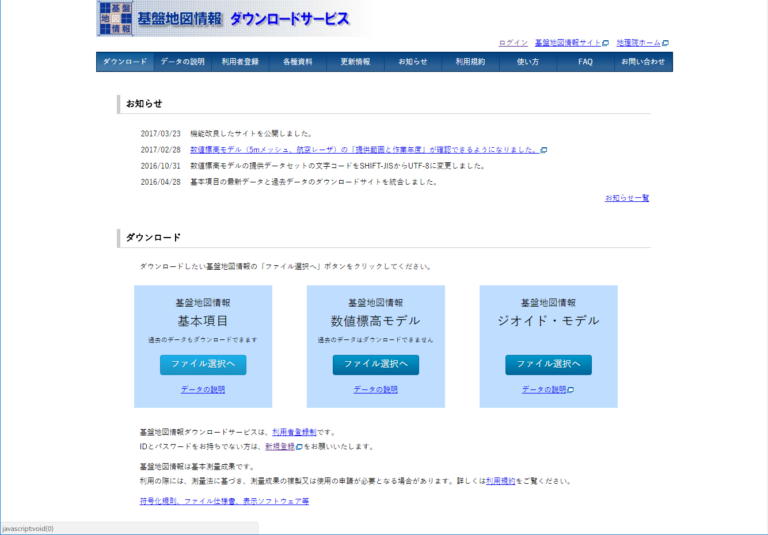Click ファイル選択へ button for 数値標高モデル
Image resolution: width=768 pixels, height=535 pixels.
click(x=376, y=364)
